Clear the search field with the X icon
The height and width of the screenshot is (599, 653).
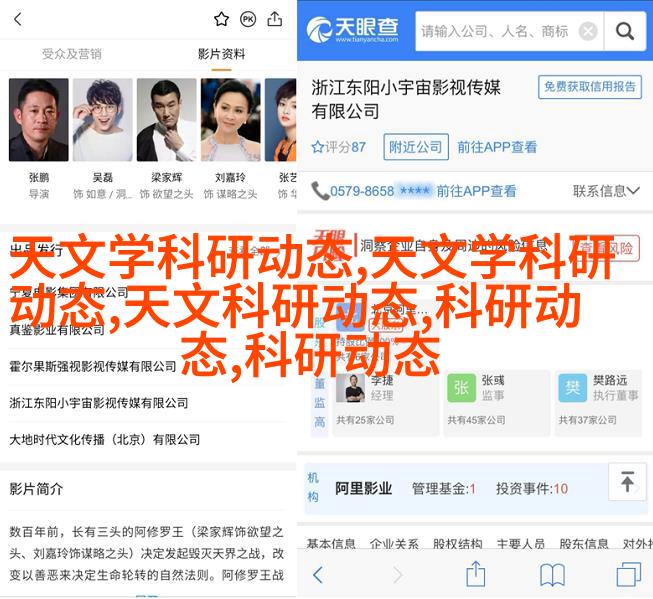pos(588,31)
